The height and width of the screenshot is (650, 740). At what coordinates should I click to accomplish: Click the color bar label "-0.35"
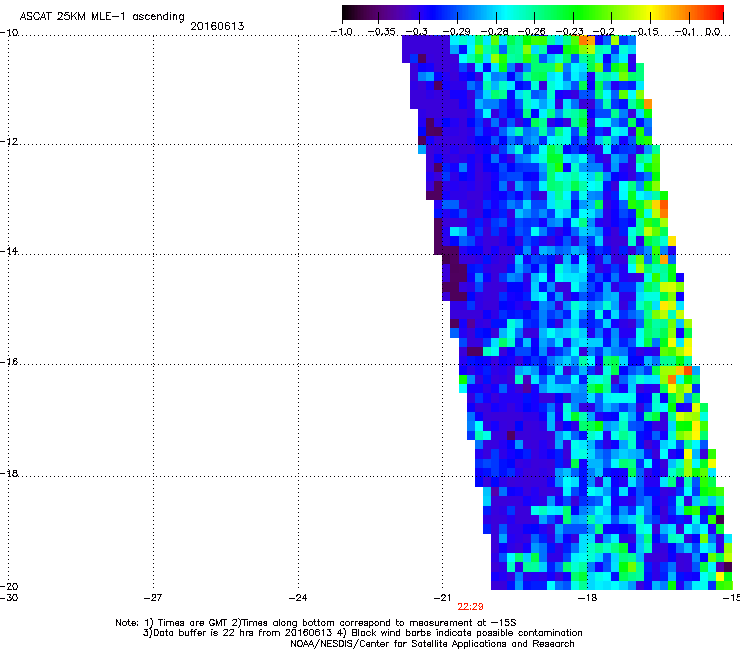coord(381,32)
